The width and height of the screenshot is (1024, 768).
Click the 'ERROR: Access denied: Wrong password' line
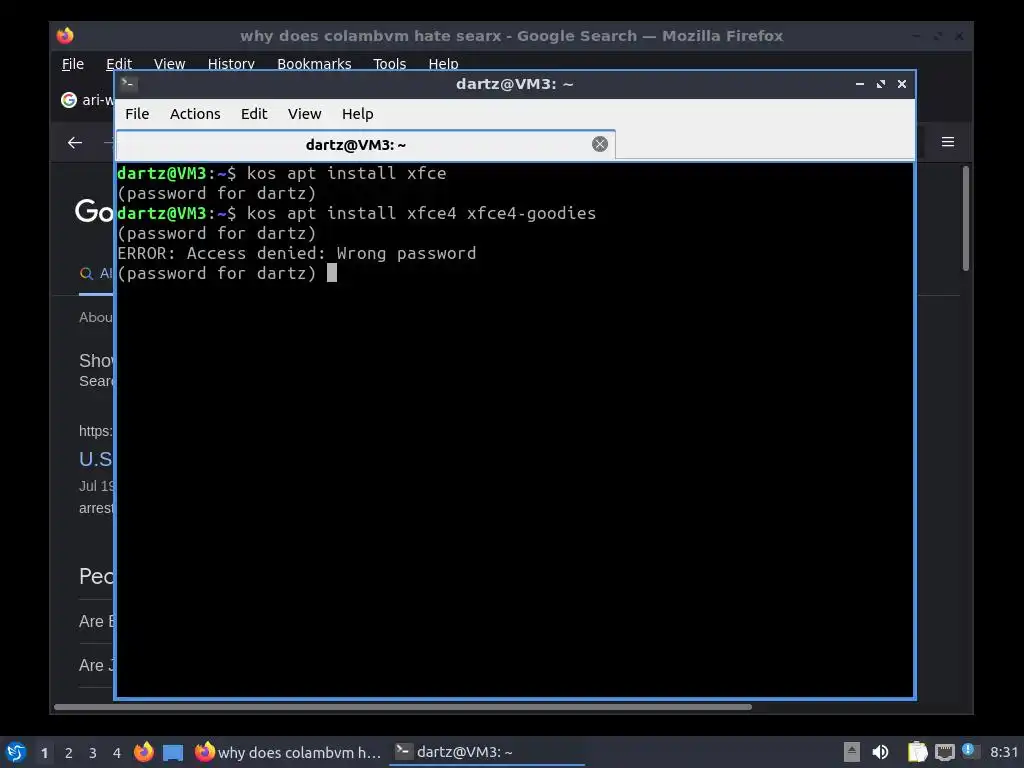[x=297, y=253]
